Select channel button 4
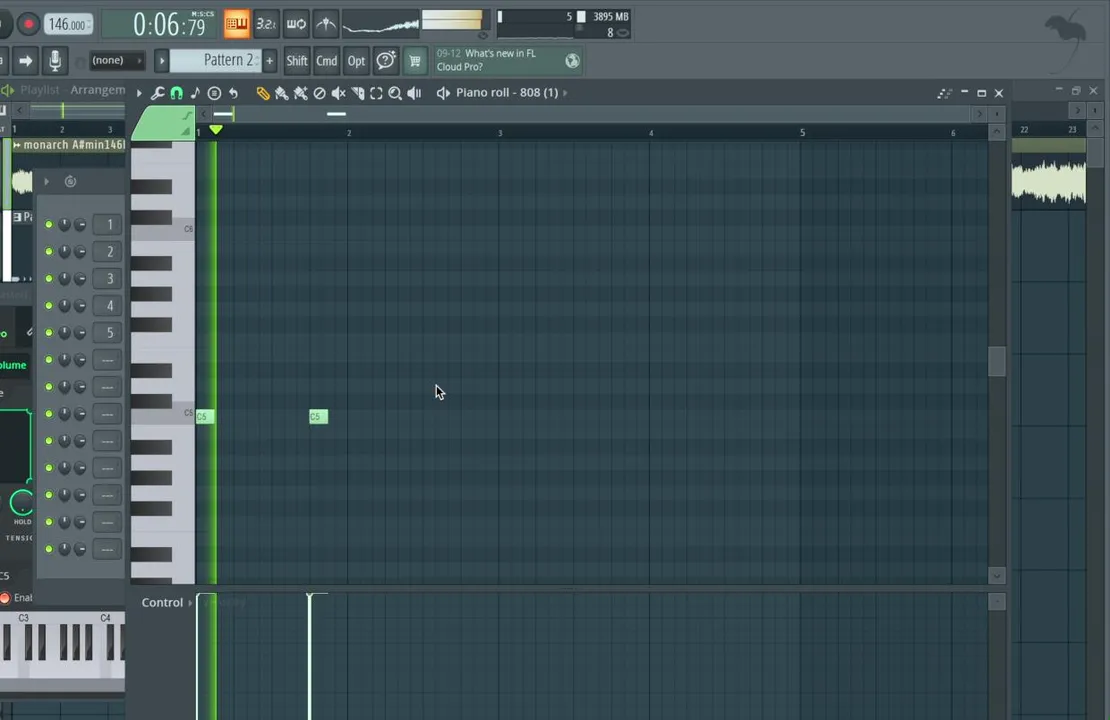1110x720 pixels. 108,305
